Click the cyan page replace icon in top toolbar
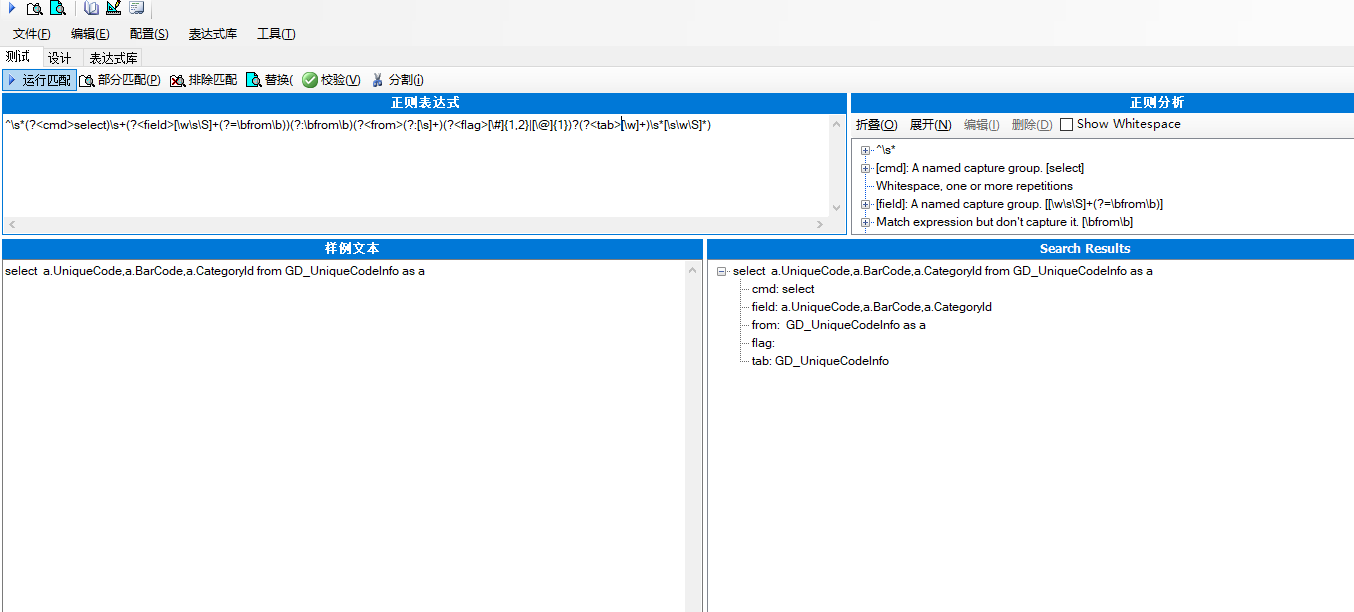Viewport: 1354px width, 612px height. [58, 8]
